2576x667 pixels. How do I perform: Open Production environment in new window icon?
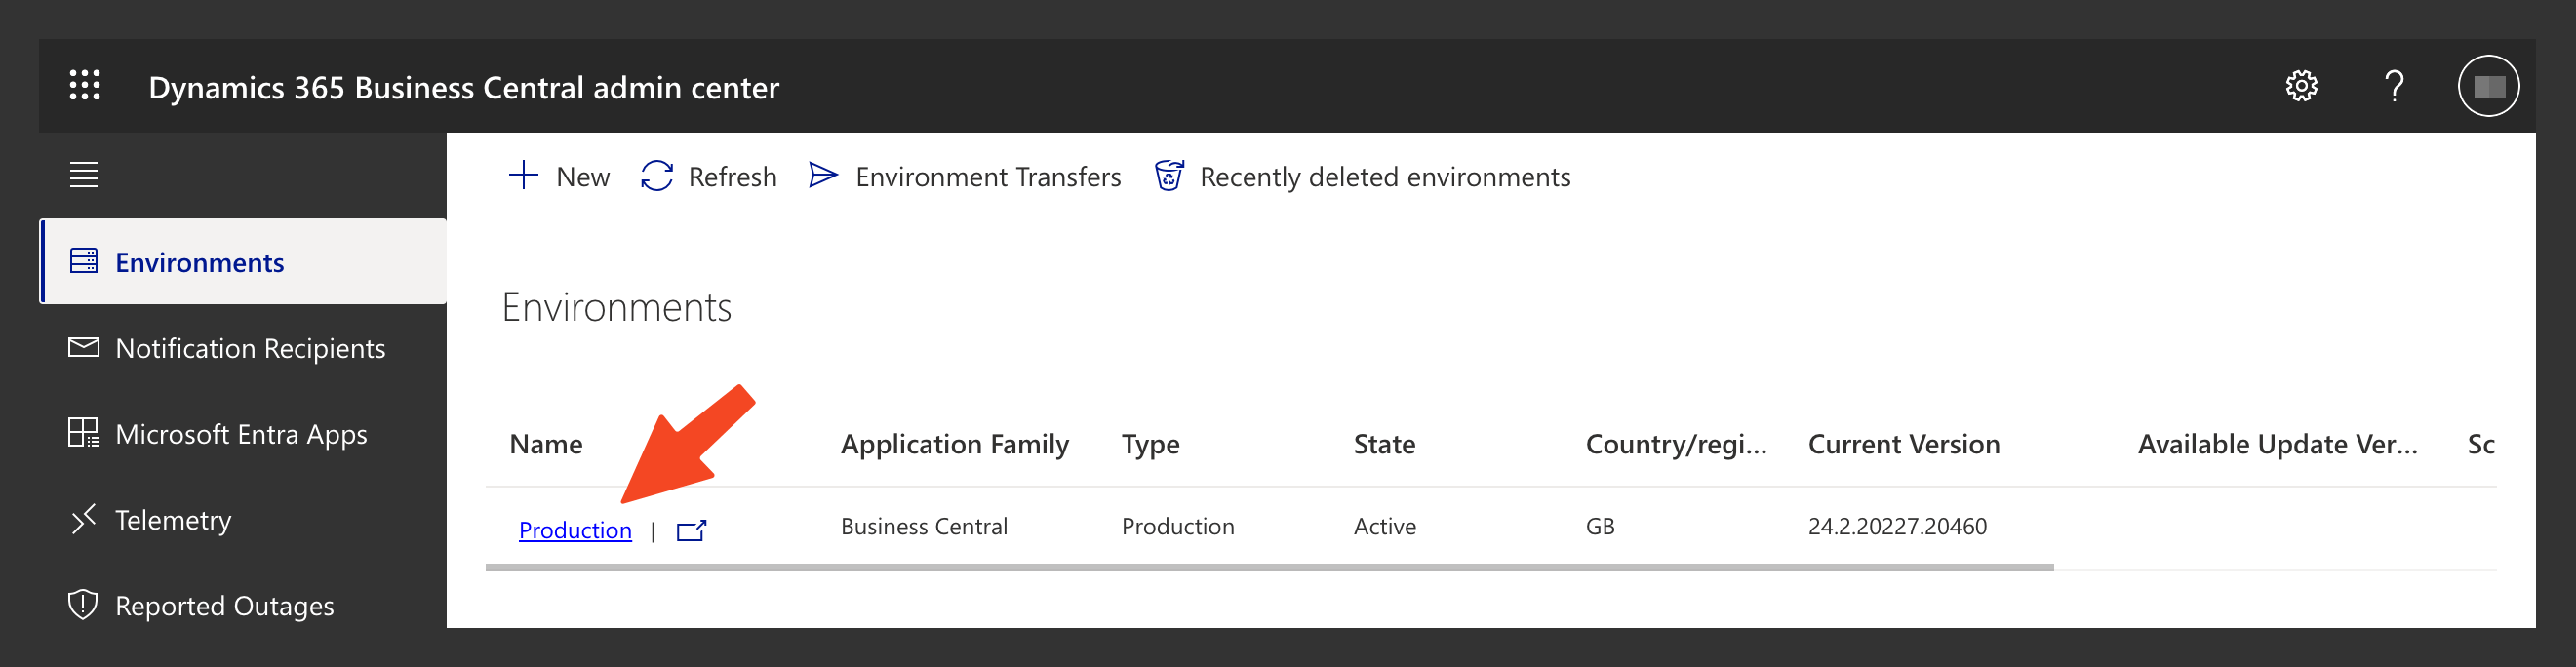(x=691, y=531)
